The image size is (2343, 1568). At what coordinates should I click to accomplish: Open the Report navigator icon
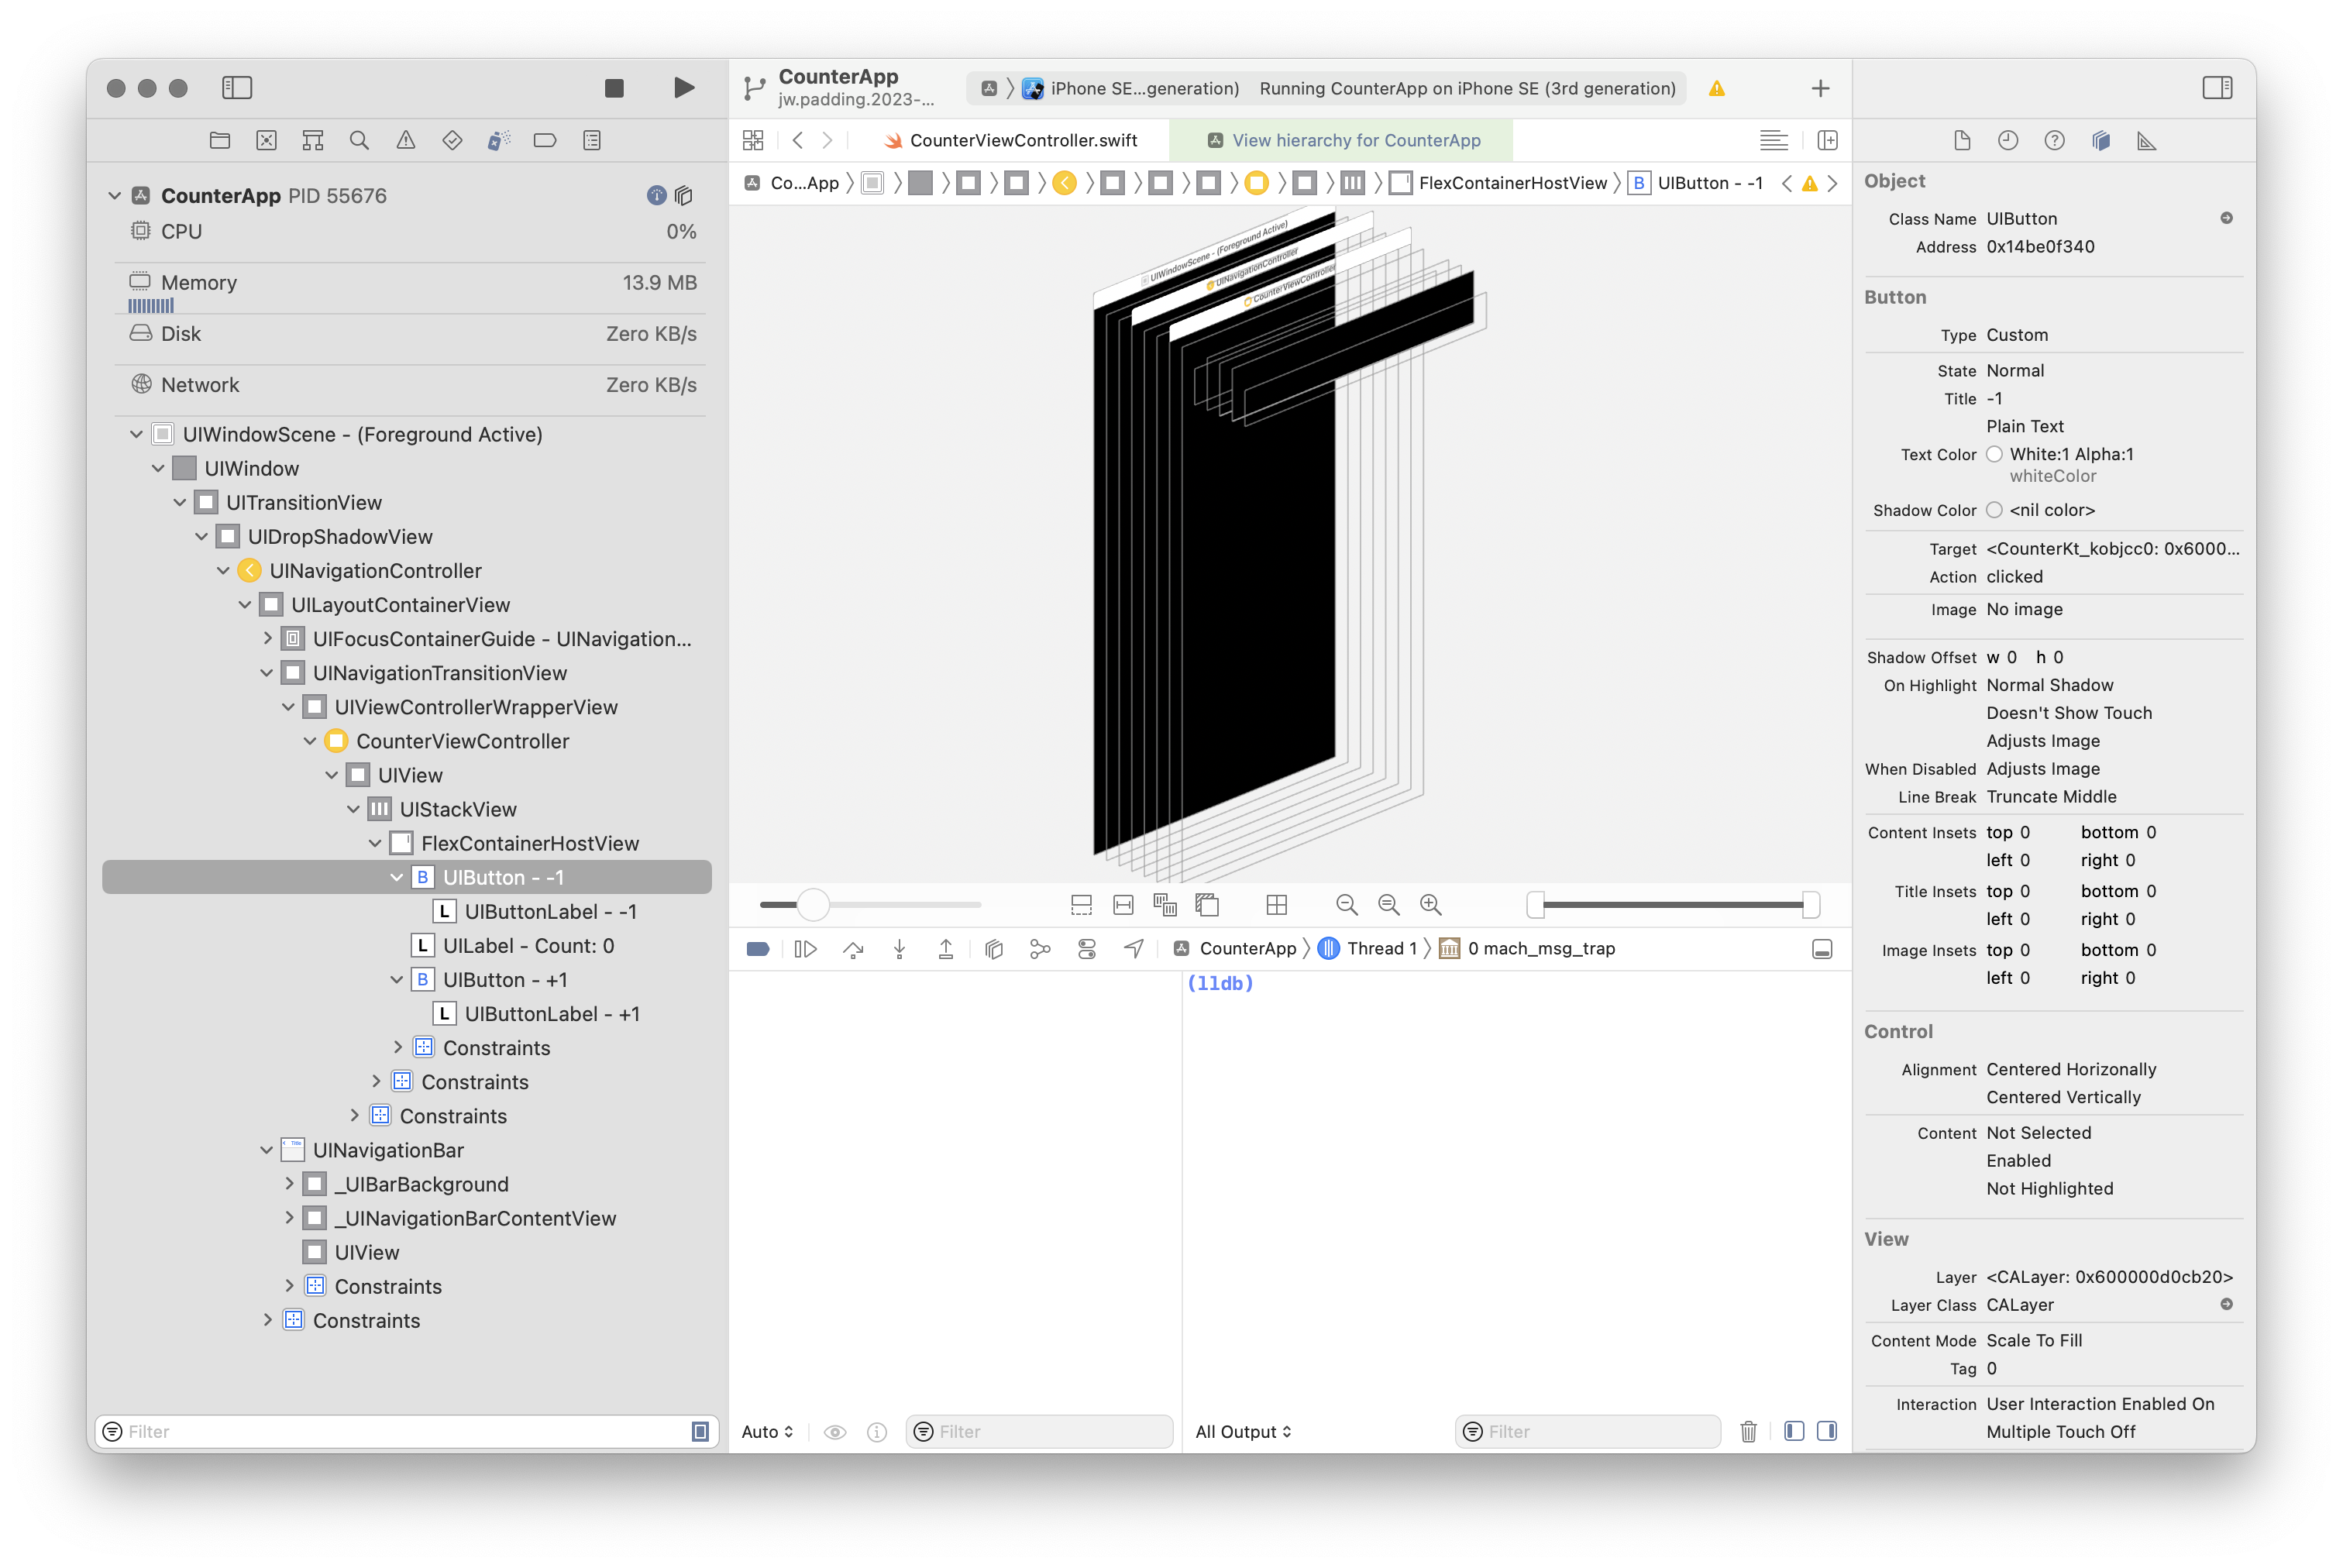(592, 141)
